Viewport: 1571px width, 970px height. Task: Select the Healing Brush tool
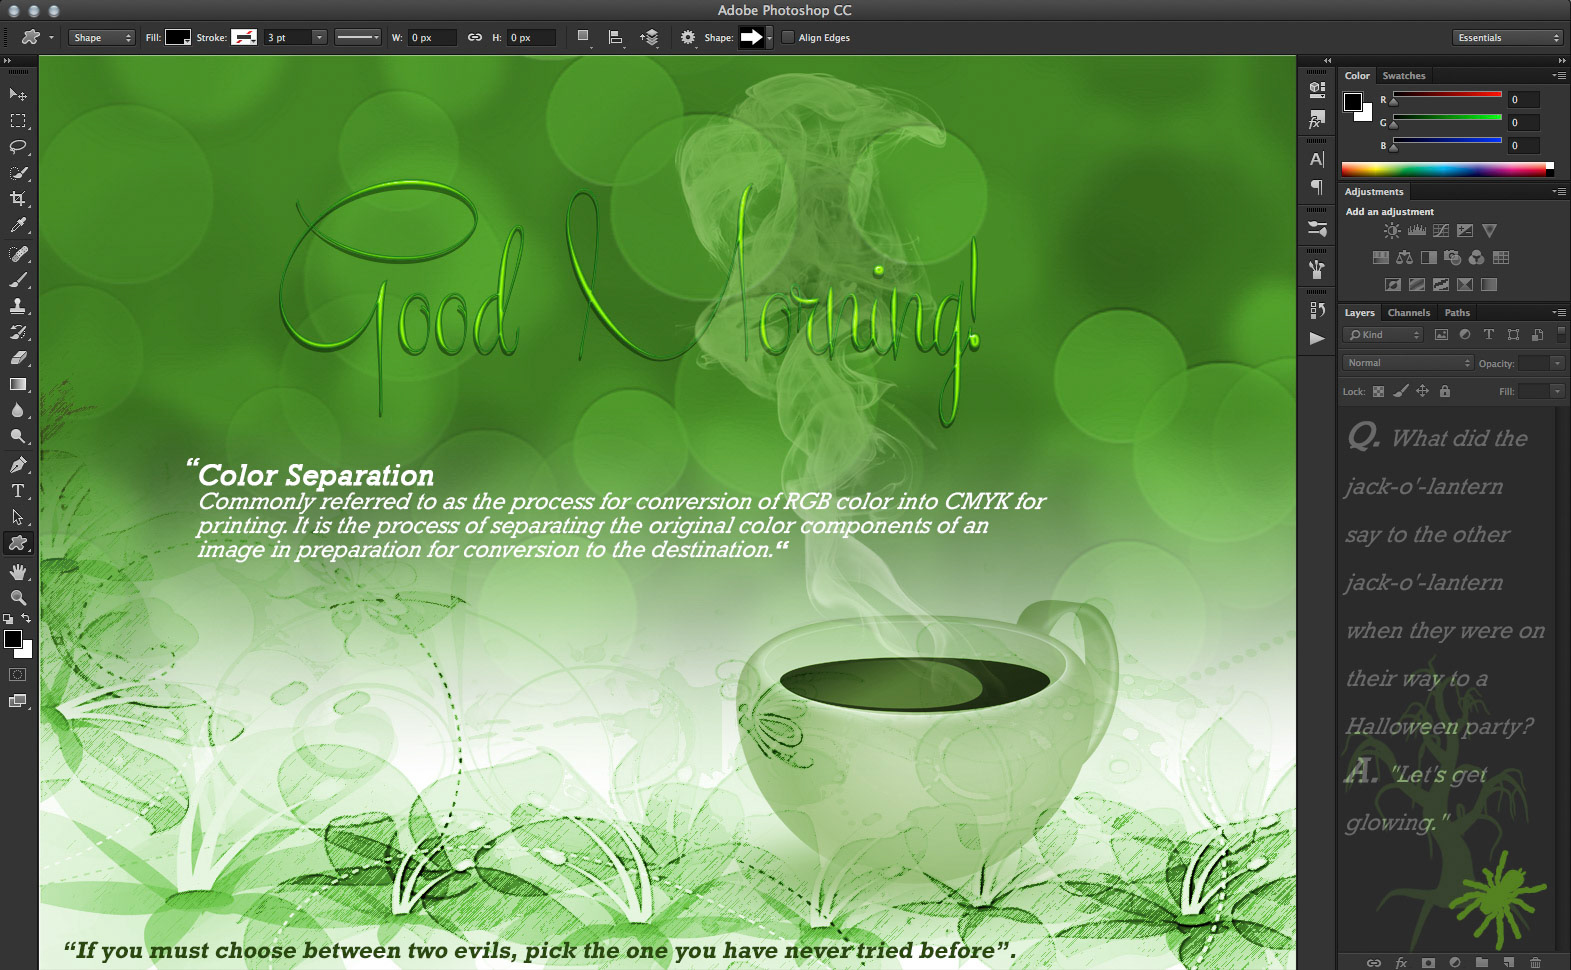[x=18, y=254]
